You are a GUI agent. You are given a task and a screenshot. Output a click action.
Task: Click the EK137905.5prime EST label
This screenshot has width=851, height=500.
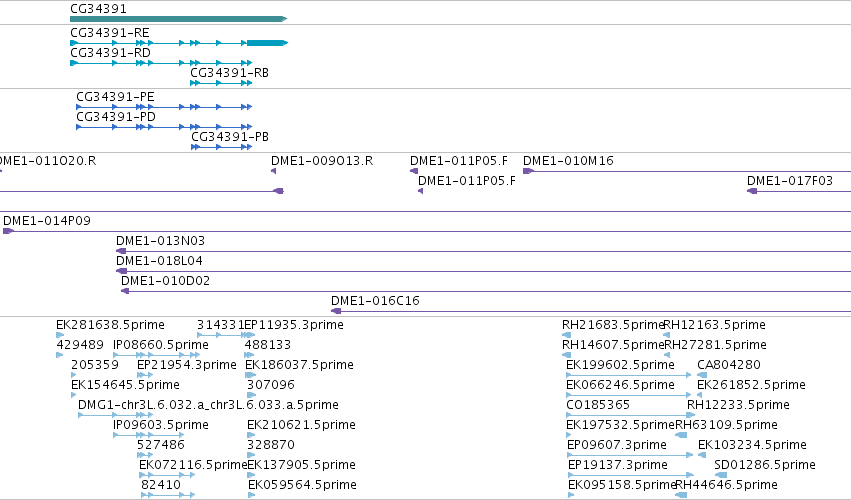coord(301,465)
